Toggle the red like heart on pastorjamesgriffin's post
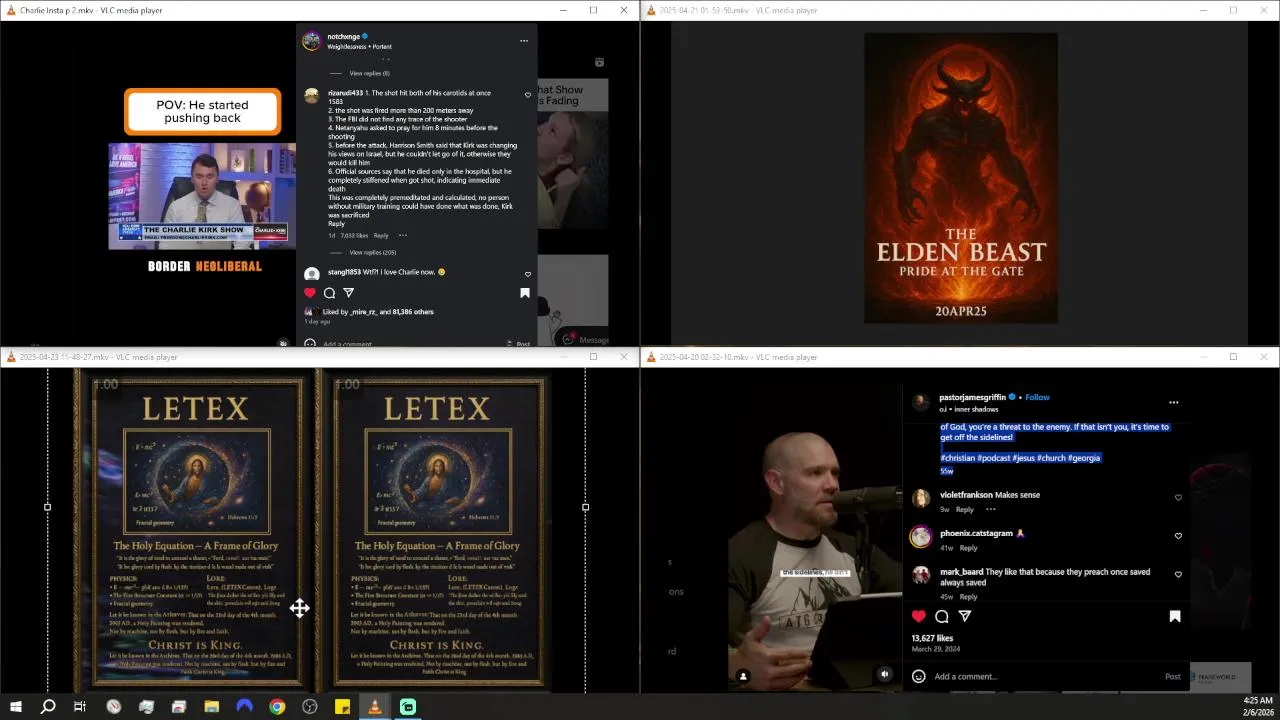This screenshot has height=720, width=1280. [x=919, y=617]
